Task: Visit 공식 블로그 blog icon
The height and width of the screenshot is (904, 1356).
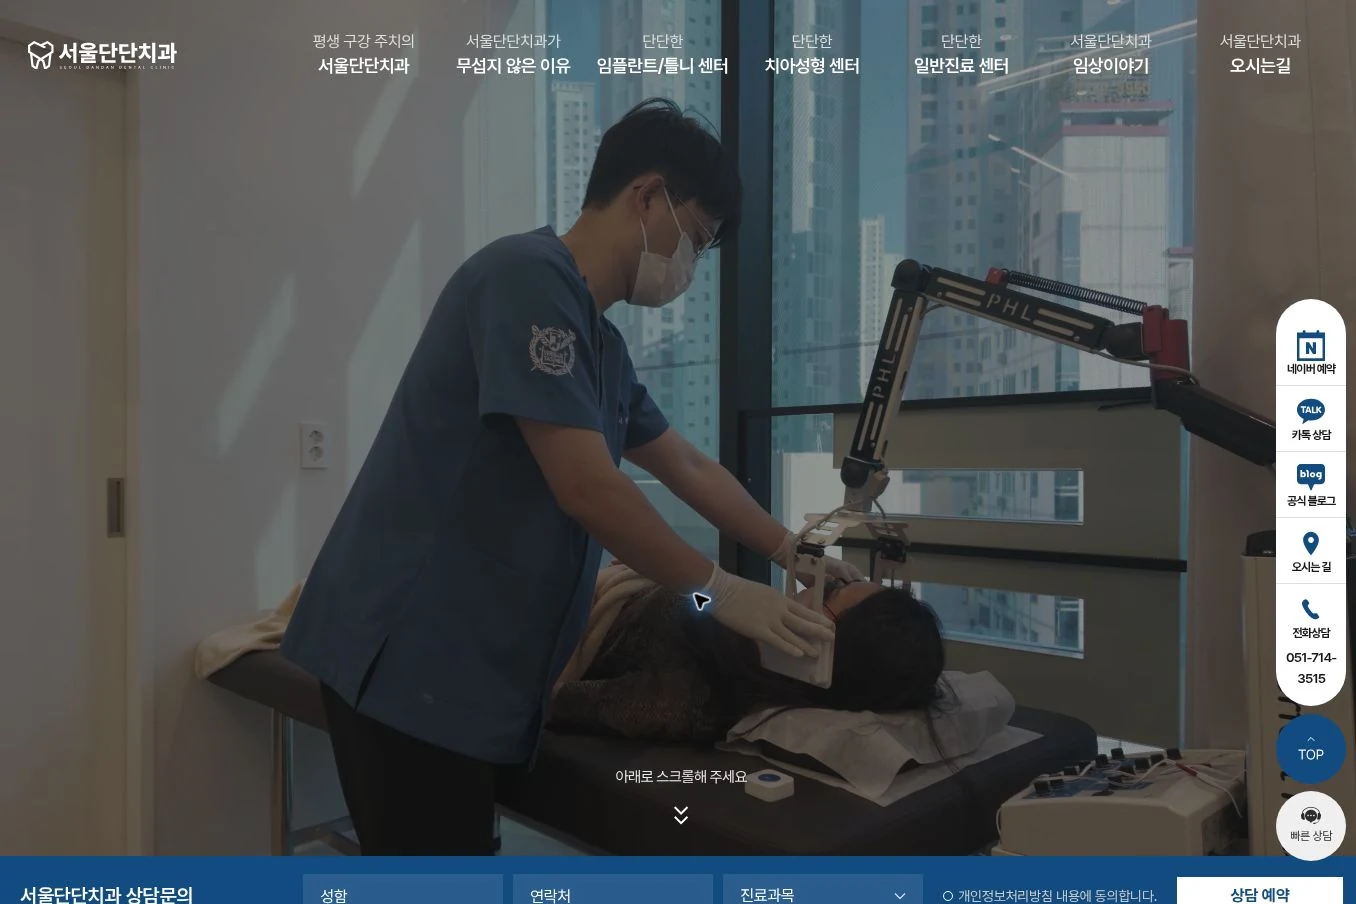Action: pyautogui.click(x=1310, y=477)
